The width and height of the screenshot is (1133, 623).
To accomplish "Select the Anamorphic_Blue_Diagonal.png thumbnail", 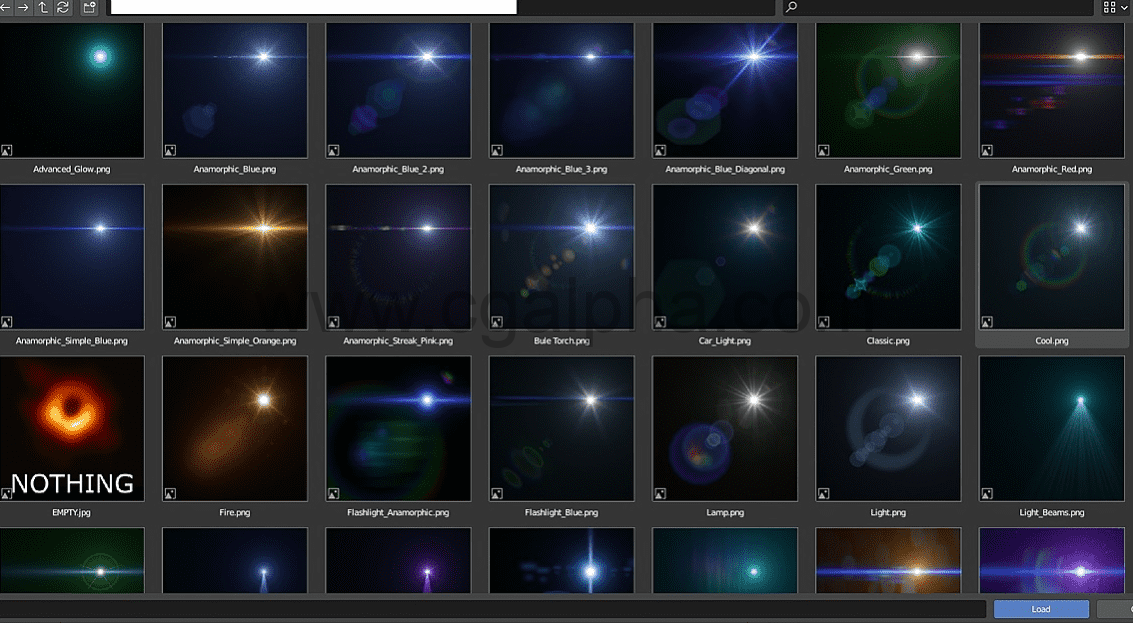I will coord(725,90).
